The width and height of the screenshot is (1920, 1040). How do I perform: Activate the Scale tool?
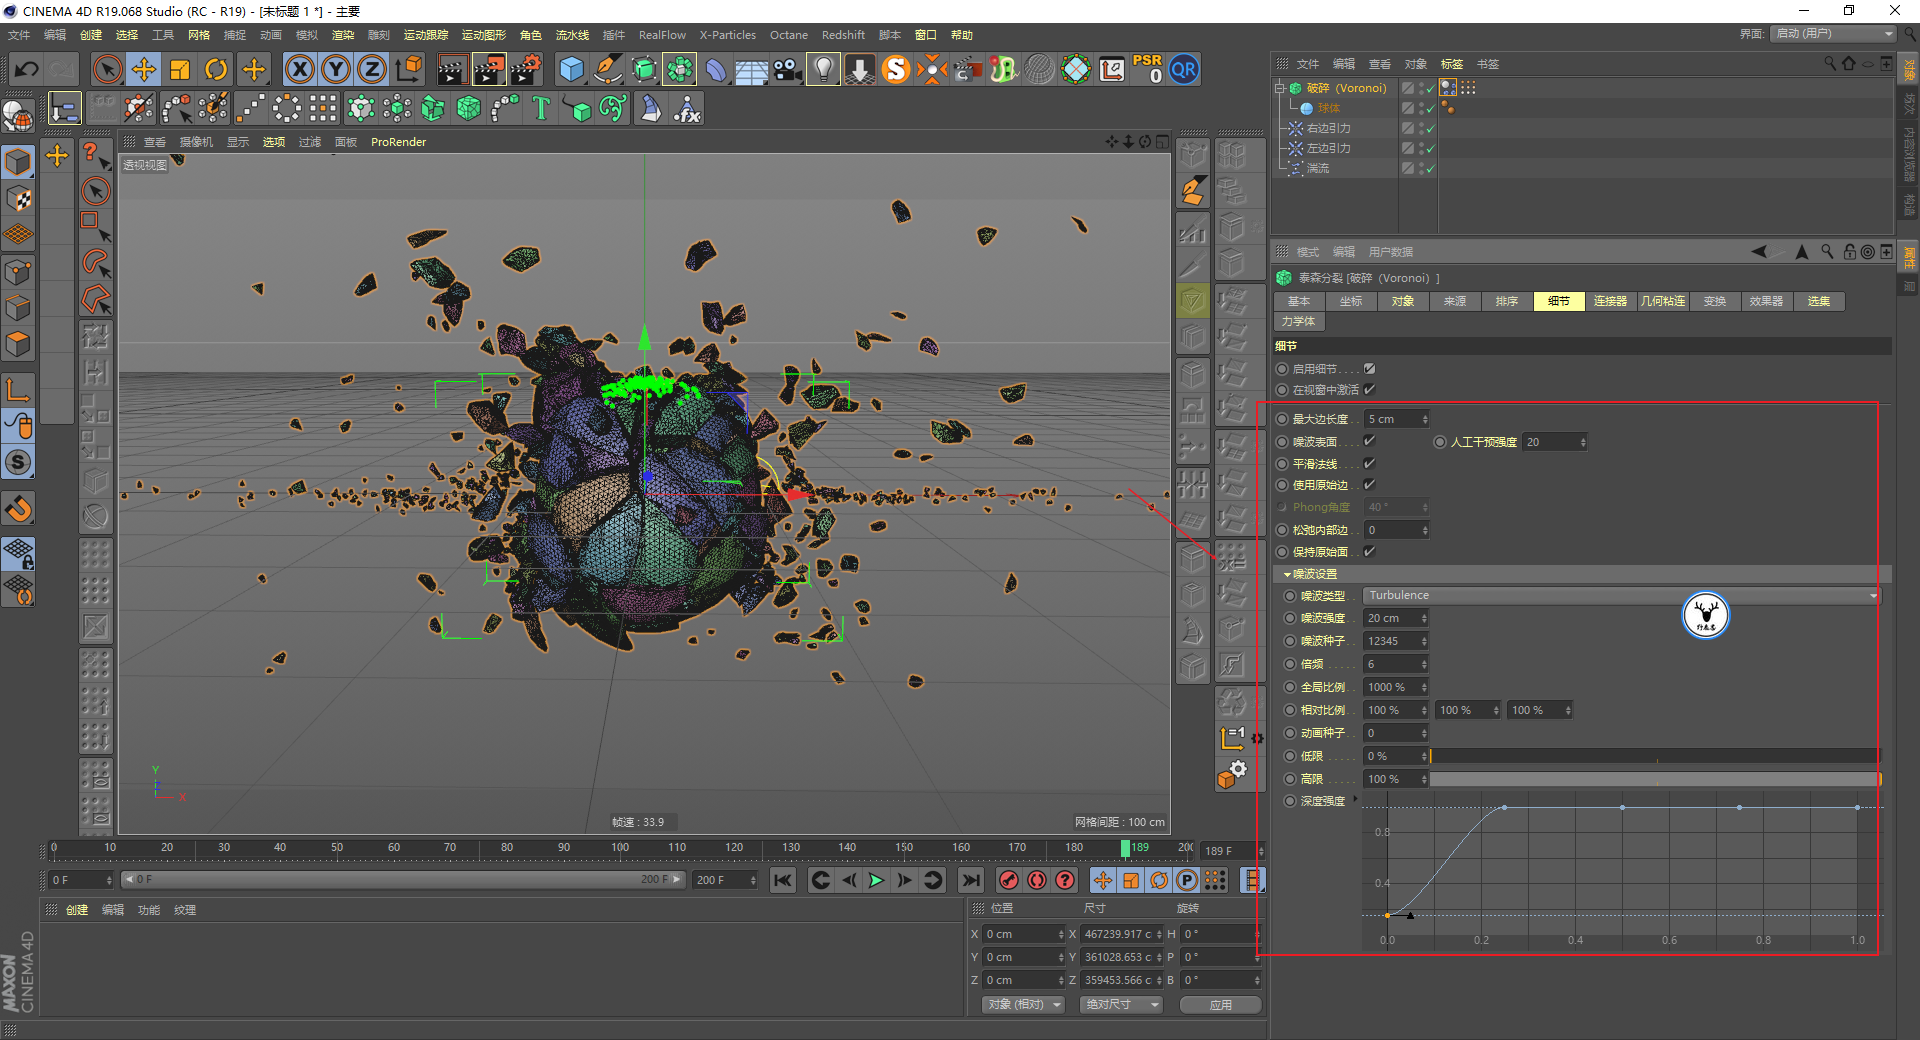180,69
